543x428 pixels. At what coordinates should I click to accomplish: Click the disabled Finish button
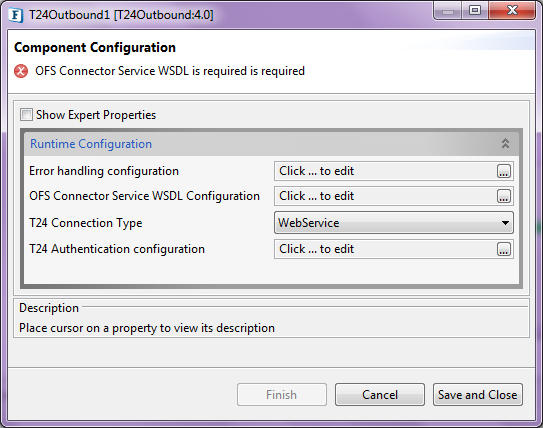pyautogui.click(x=282, y=394)
